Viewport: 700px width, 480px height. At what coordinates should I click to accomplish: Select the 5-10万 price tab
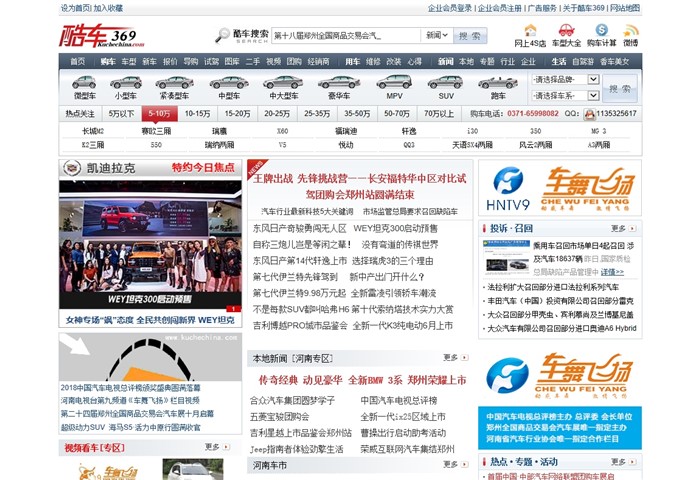click(x=159, y=114)
